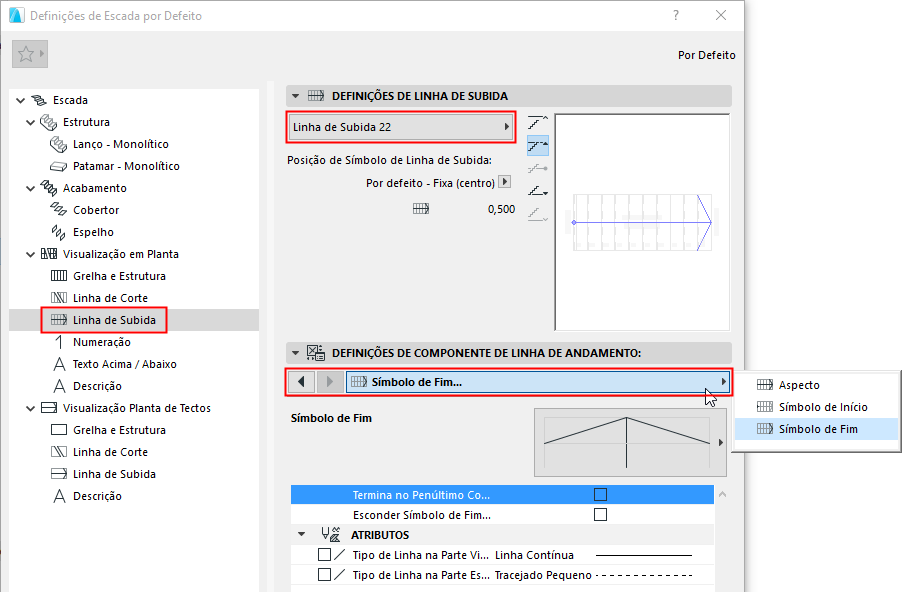Click the 0,500 offset value field
The width and height of the screenshot is (903, 592).
(501, 209)
